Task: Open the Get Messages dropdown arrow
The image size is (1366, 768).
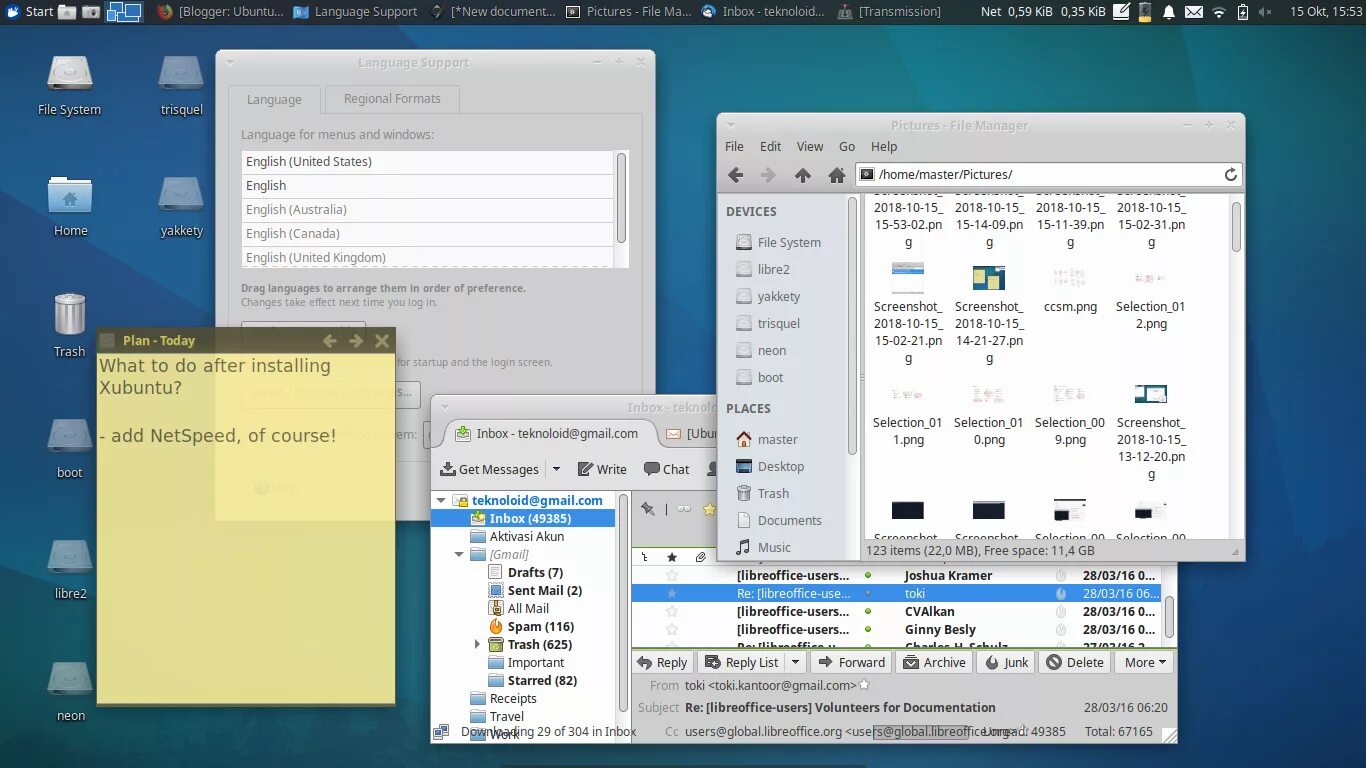Action: tap(556, 469)
